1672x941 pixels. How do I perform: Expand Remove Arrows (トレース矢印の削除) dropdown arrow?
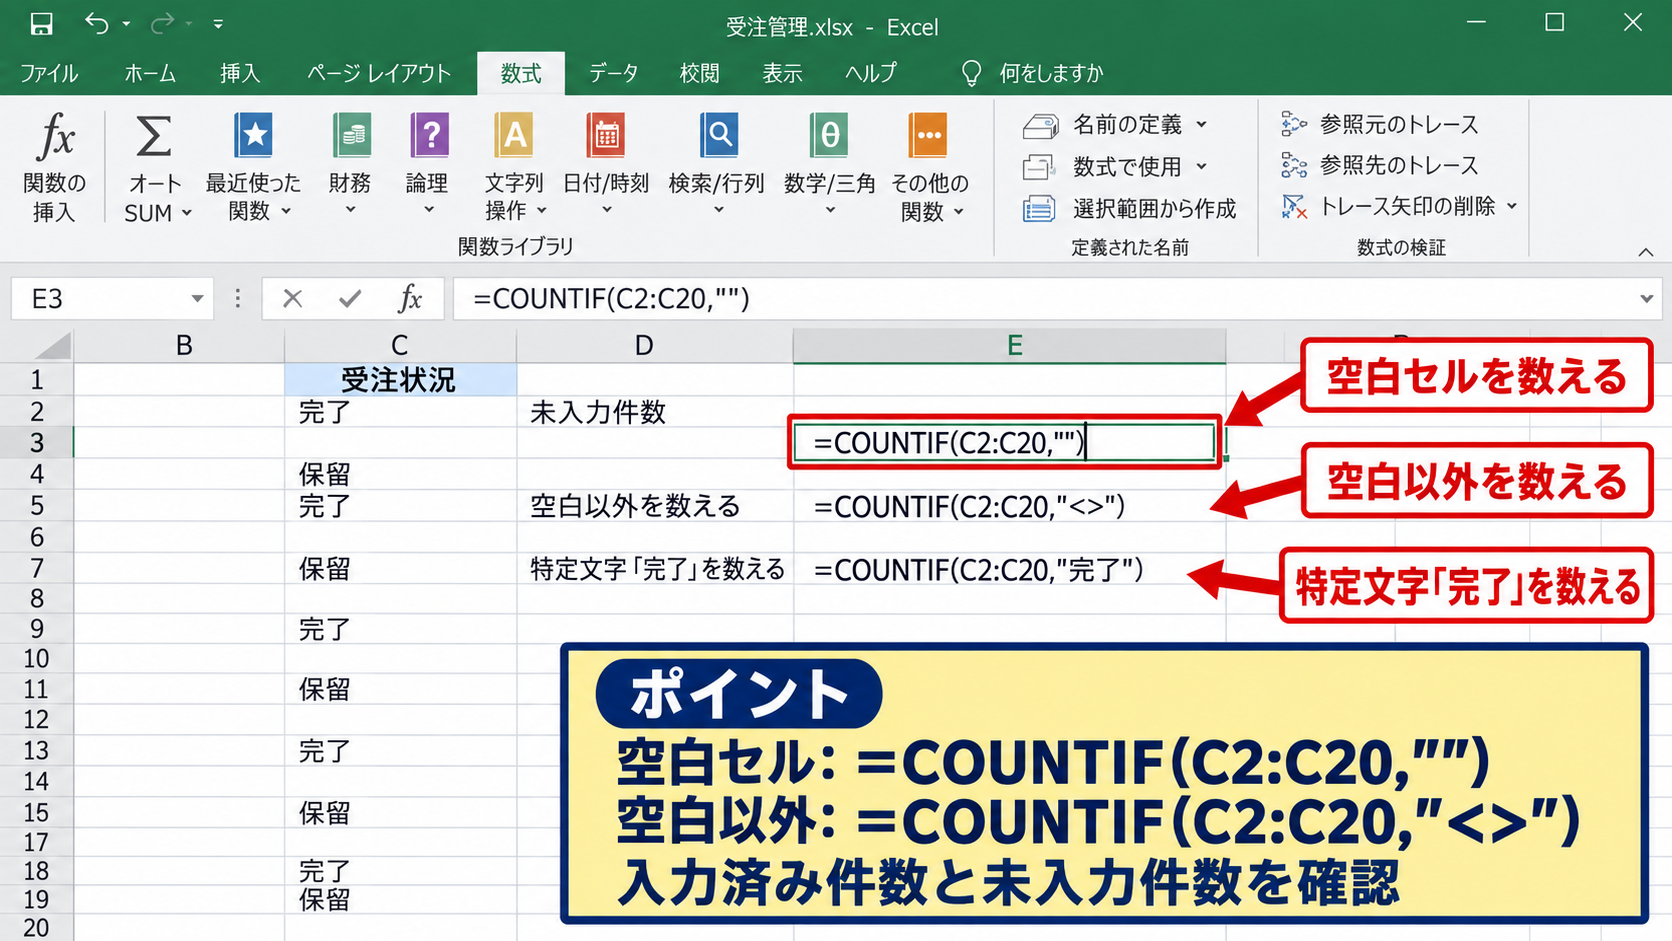coord(1512,206)
